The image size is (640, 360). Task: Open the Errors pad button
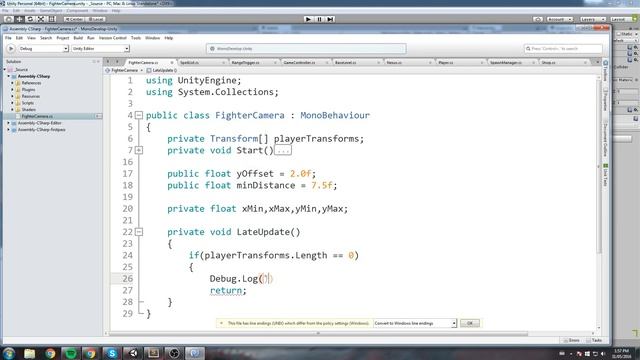pos(571,340)
